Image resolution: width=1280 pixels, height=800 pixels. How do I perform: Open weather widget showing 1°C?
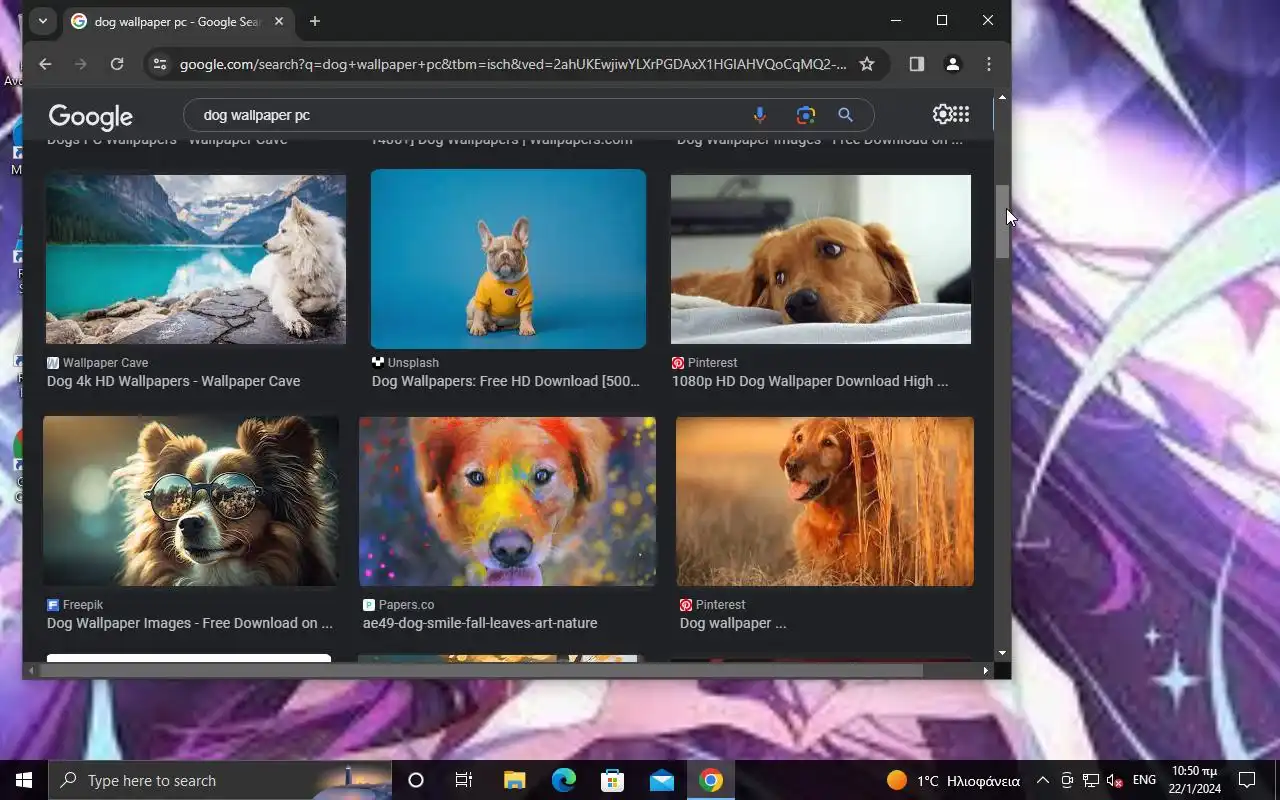point(953,780)
